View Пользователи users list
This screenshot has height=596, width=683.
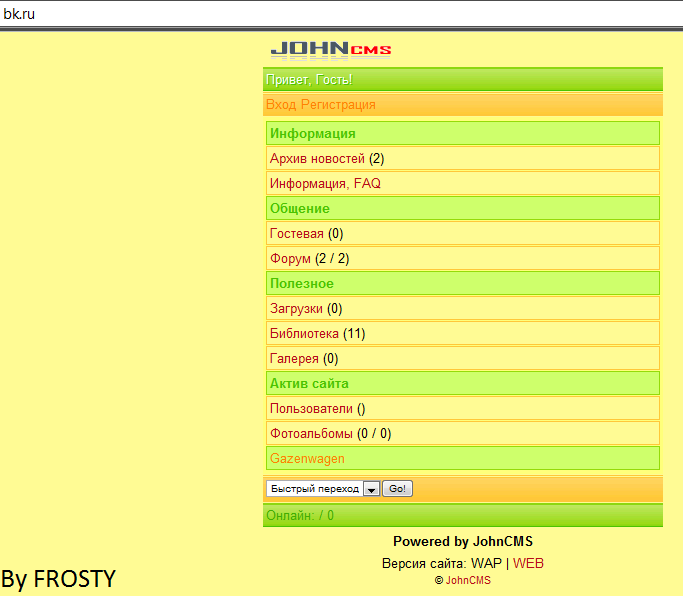click(311, 409)
